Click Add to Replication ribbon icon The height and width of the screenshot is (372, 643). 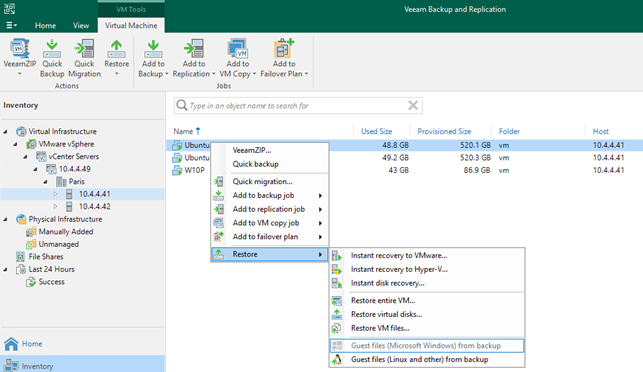194,48
